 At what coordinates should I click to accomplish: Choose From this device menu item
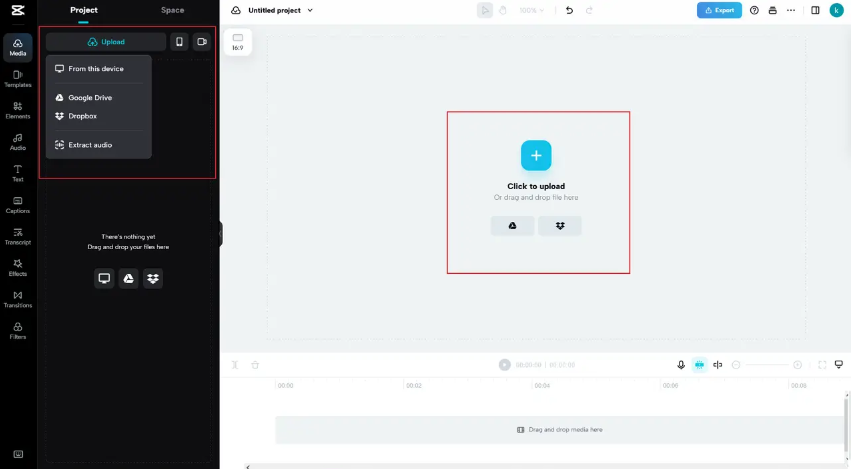click(98, 69)
